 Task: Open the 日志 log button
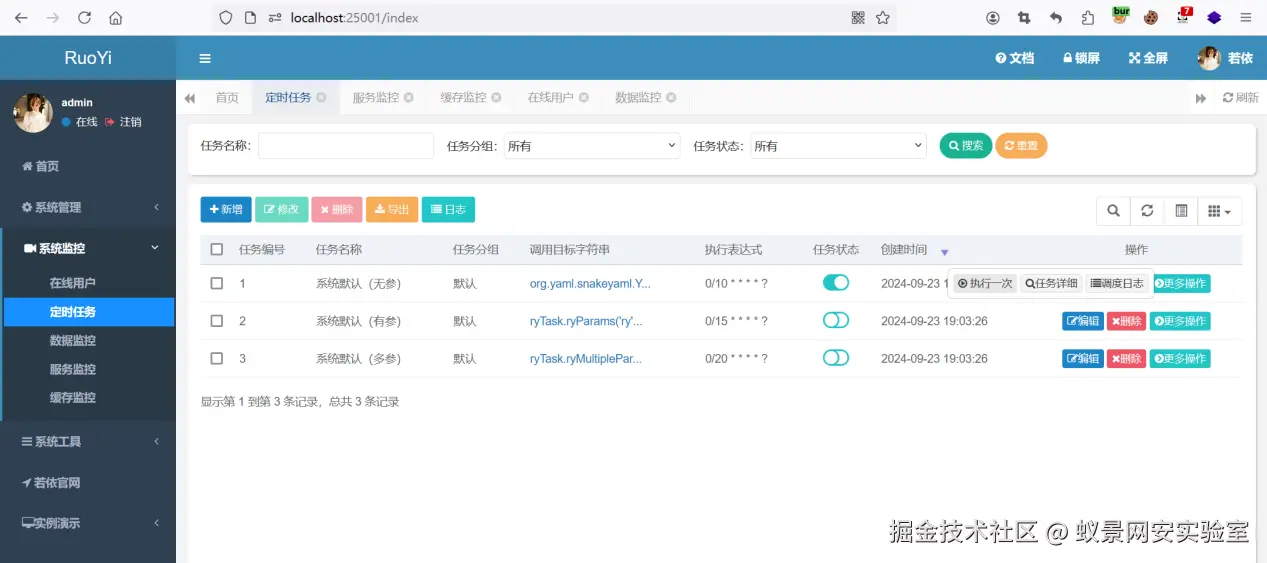[x=448, y=210]
